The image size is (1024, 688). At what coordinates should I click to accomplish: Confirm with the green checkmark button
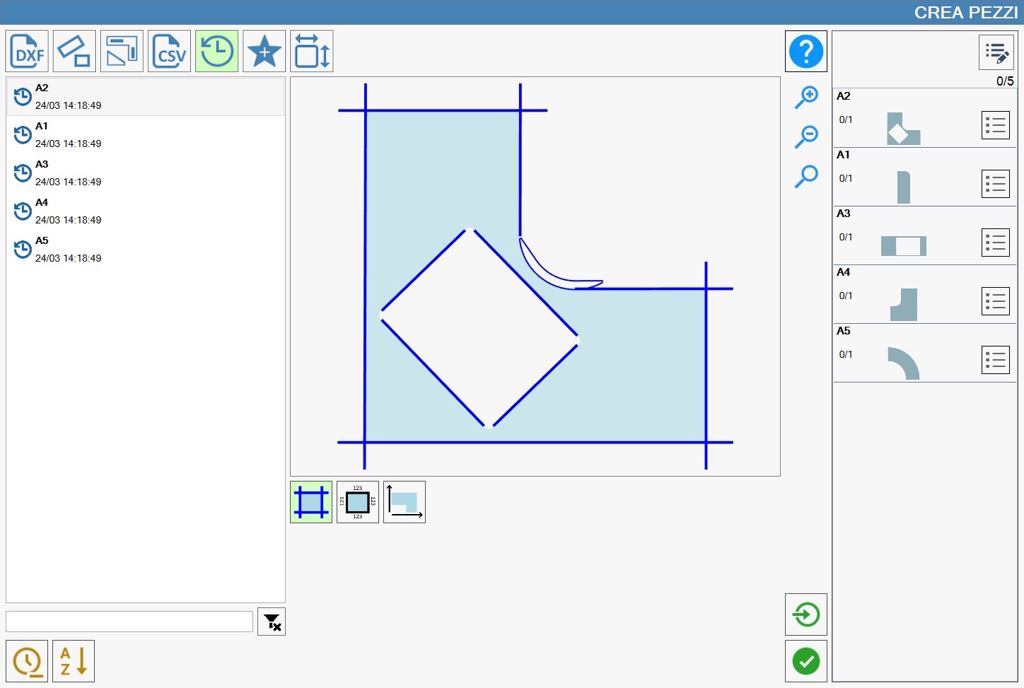(x=806, y=661)
